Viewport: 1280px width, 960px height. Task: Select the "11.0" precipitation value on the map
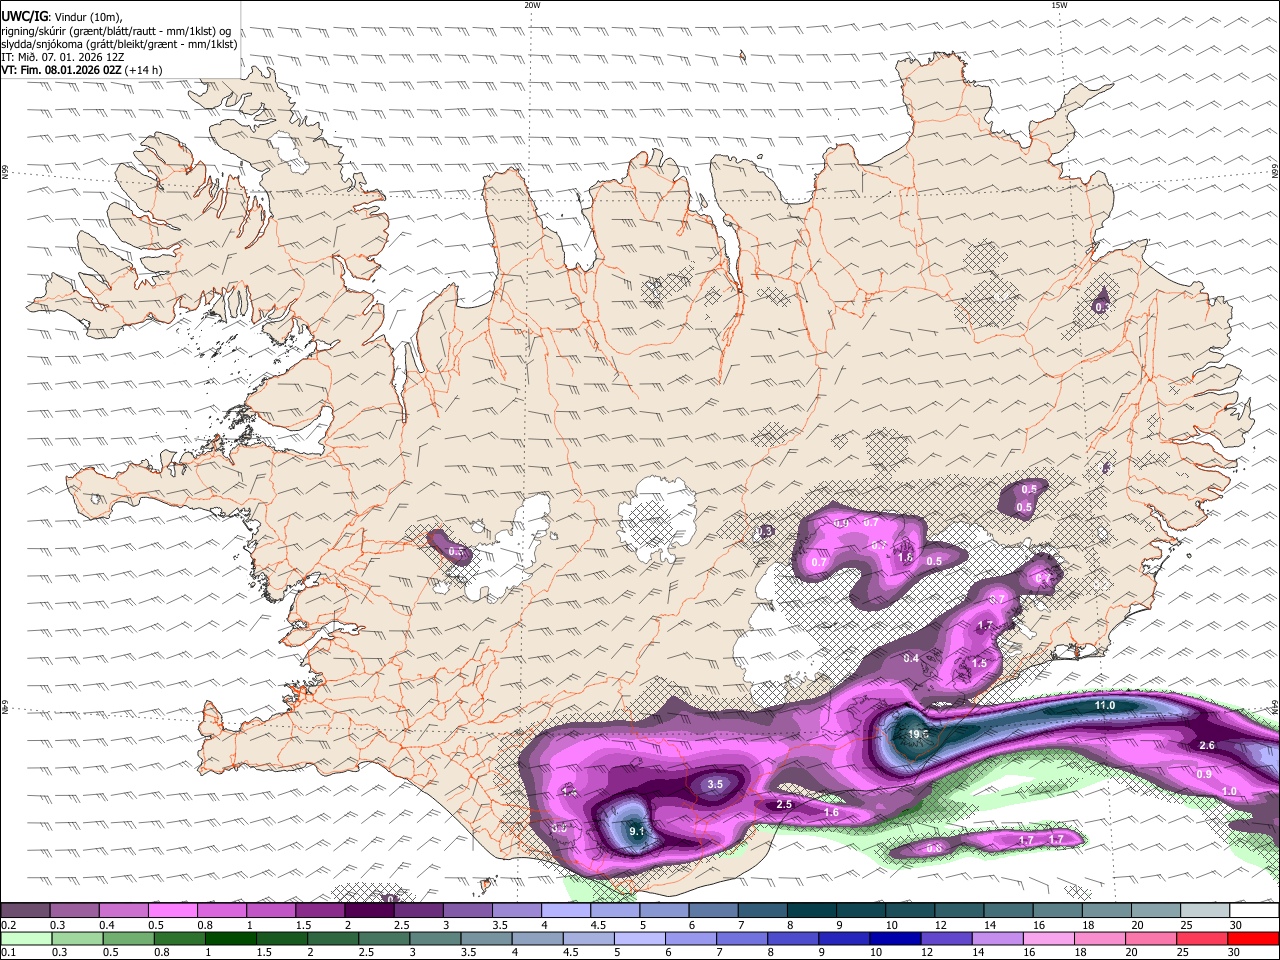[1104, 706]
